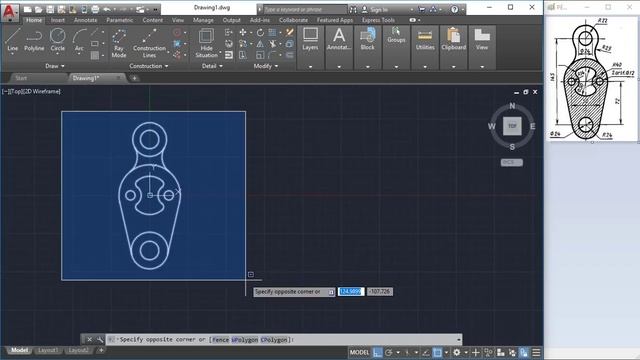Switch to the Parametric ribbon tab
This screenshot has height=360, width=640.
click(120, 20)
